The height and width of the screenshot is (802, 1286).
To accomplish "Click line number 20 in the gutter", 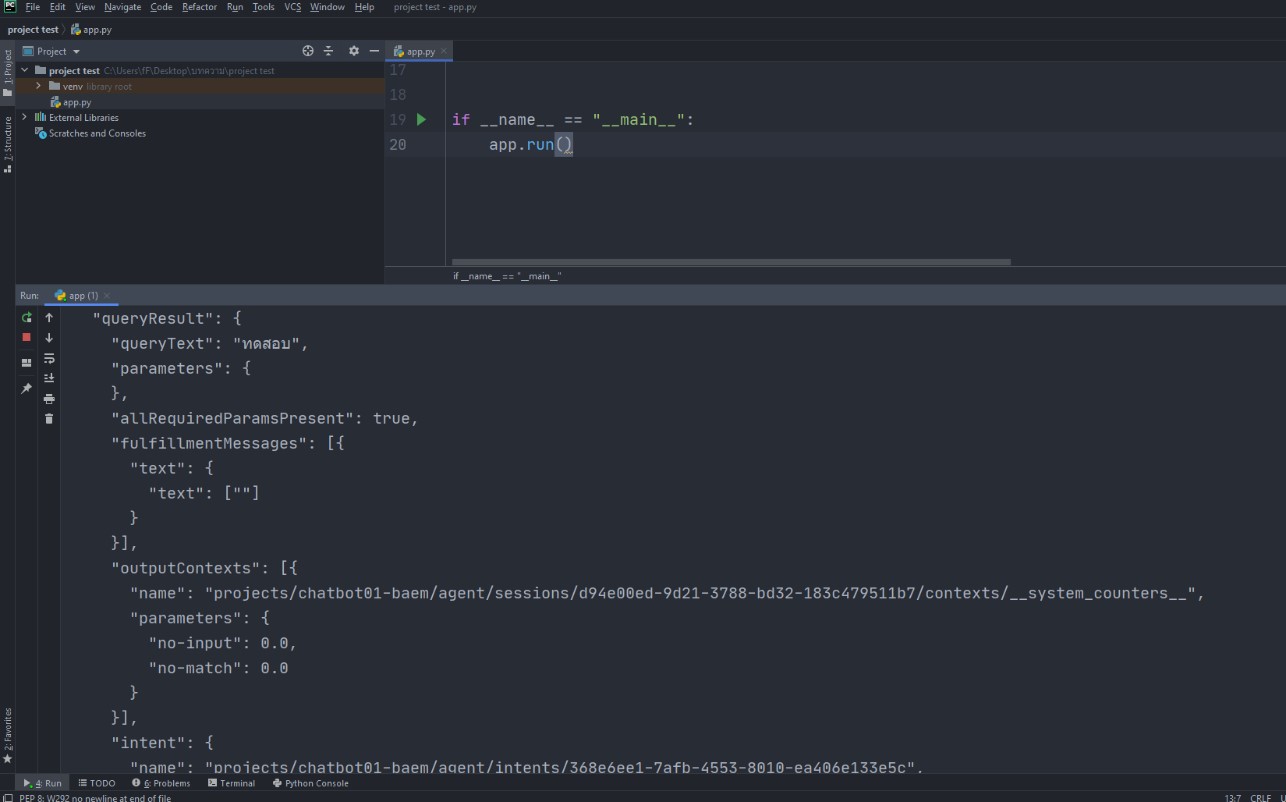I will tap(398, 144).
